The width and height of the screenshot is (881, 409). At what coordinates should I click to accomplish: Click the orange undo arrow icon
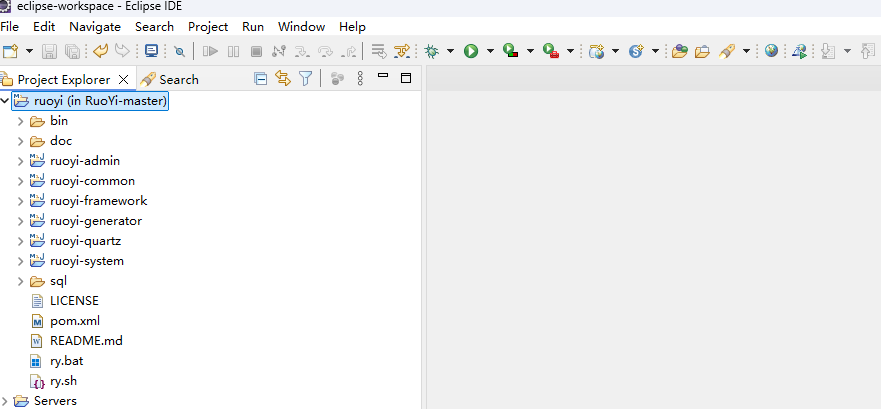(101, 51)
